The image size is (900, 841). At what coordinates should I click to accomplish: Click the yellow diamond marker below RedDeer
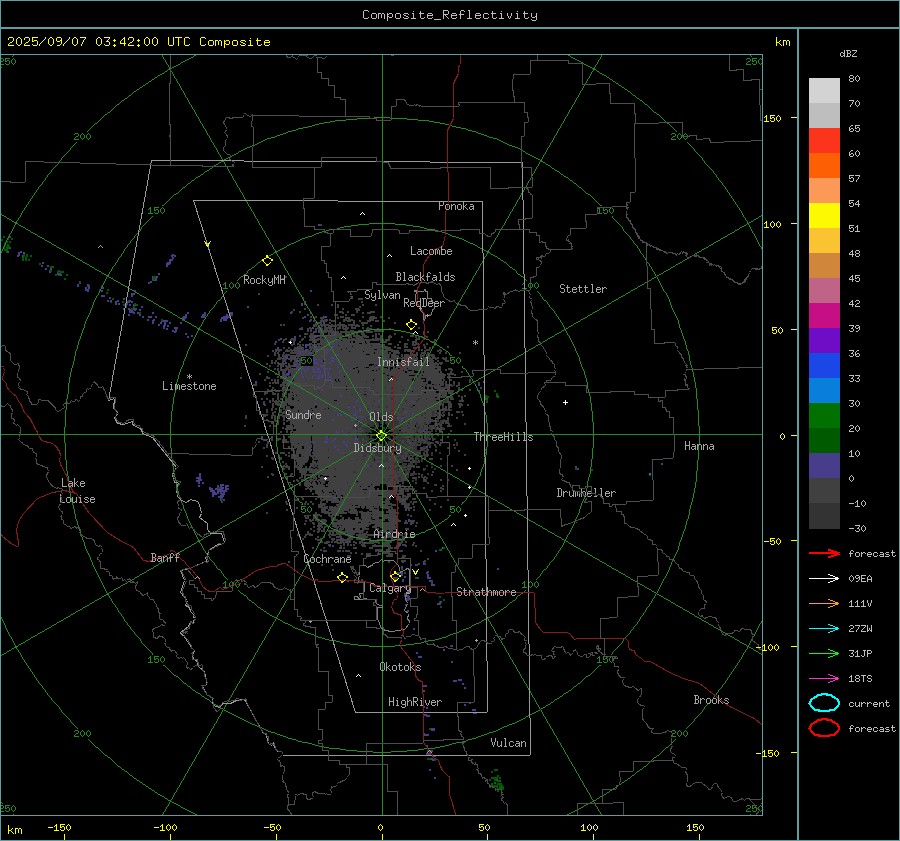pos(412,325)
